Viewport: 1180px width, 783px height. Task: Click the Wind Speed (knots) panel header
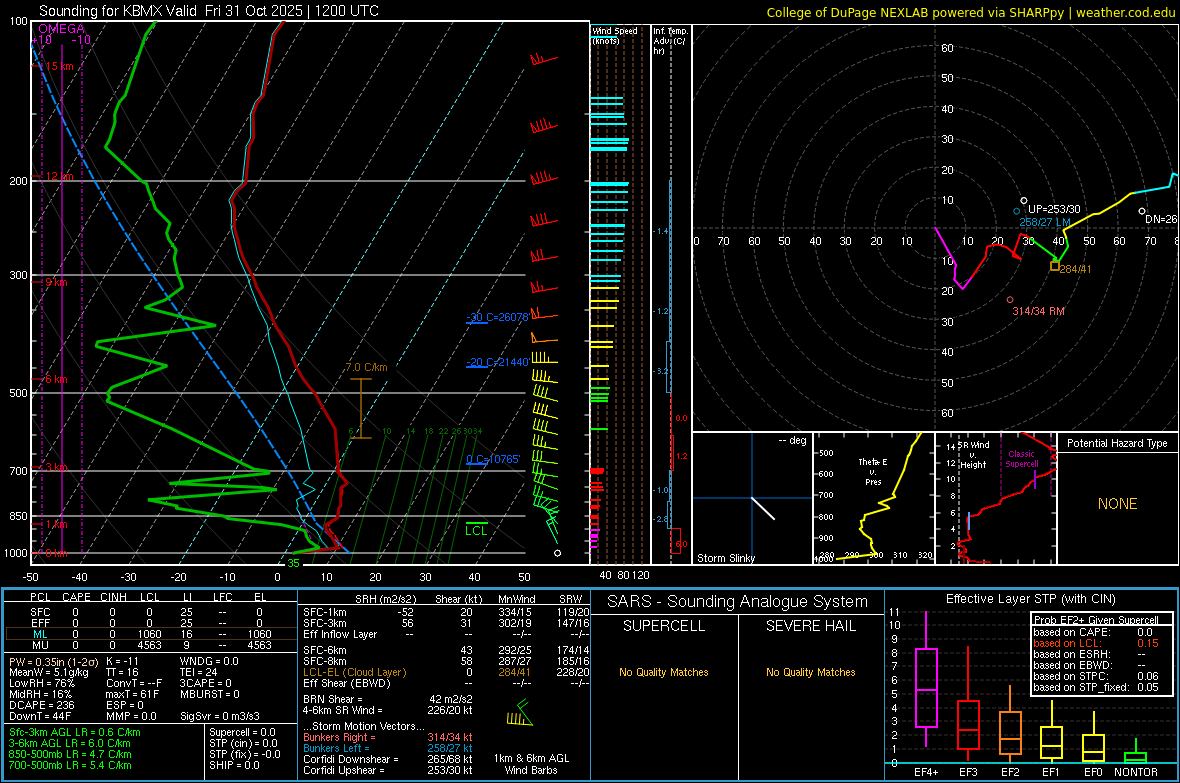614,35
